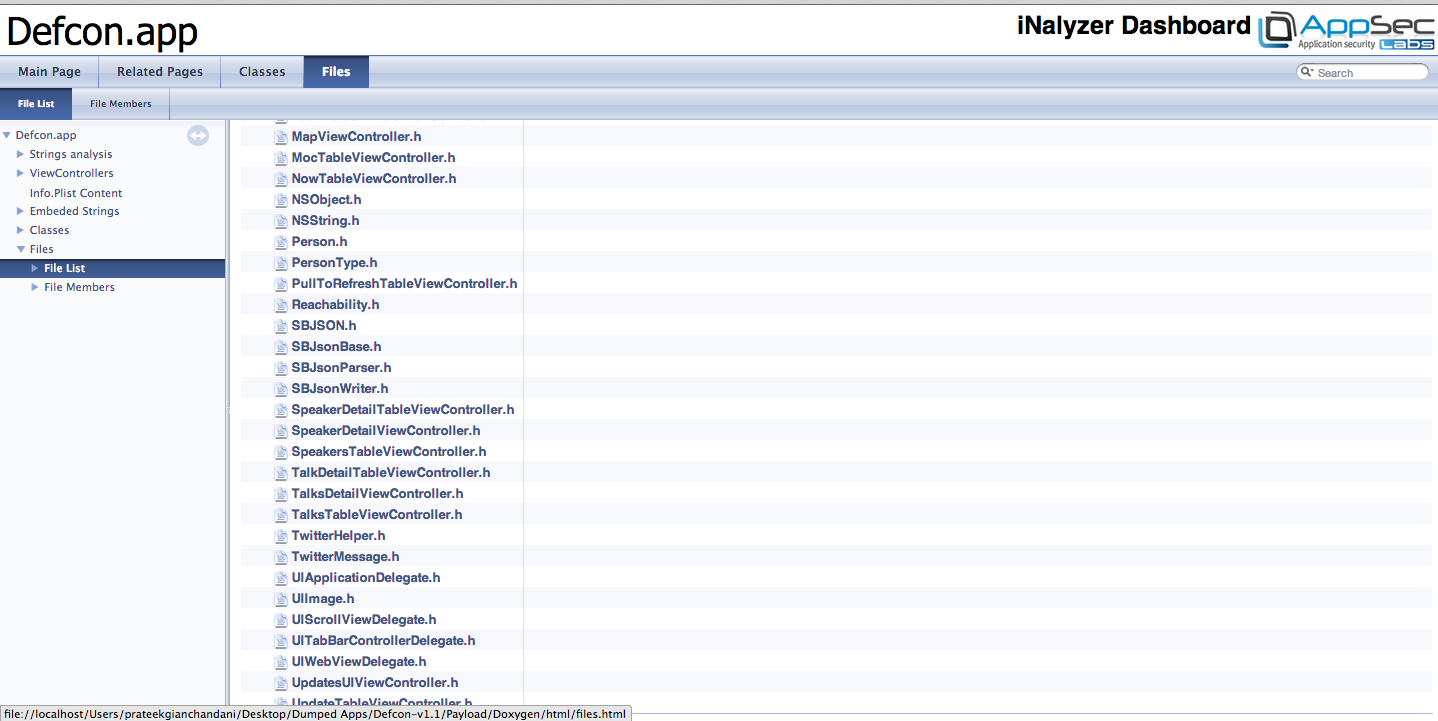Select the File List sub-tab

[36, 104]
